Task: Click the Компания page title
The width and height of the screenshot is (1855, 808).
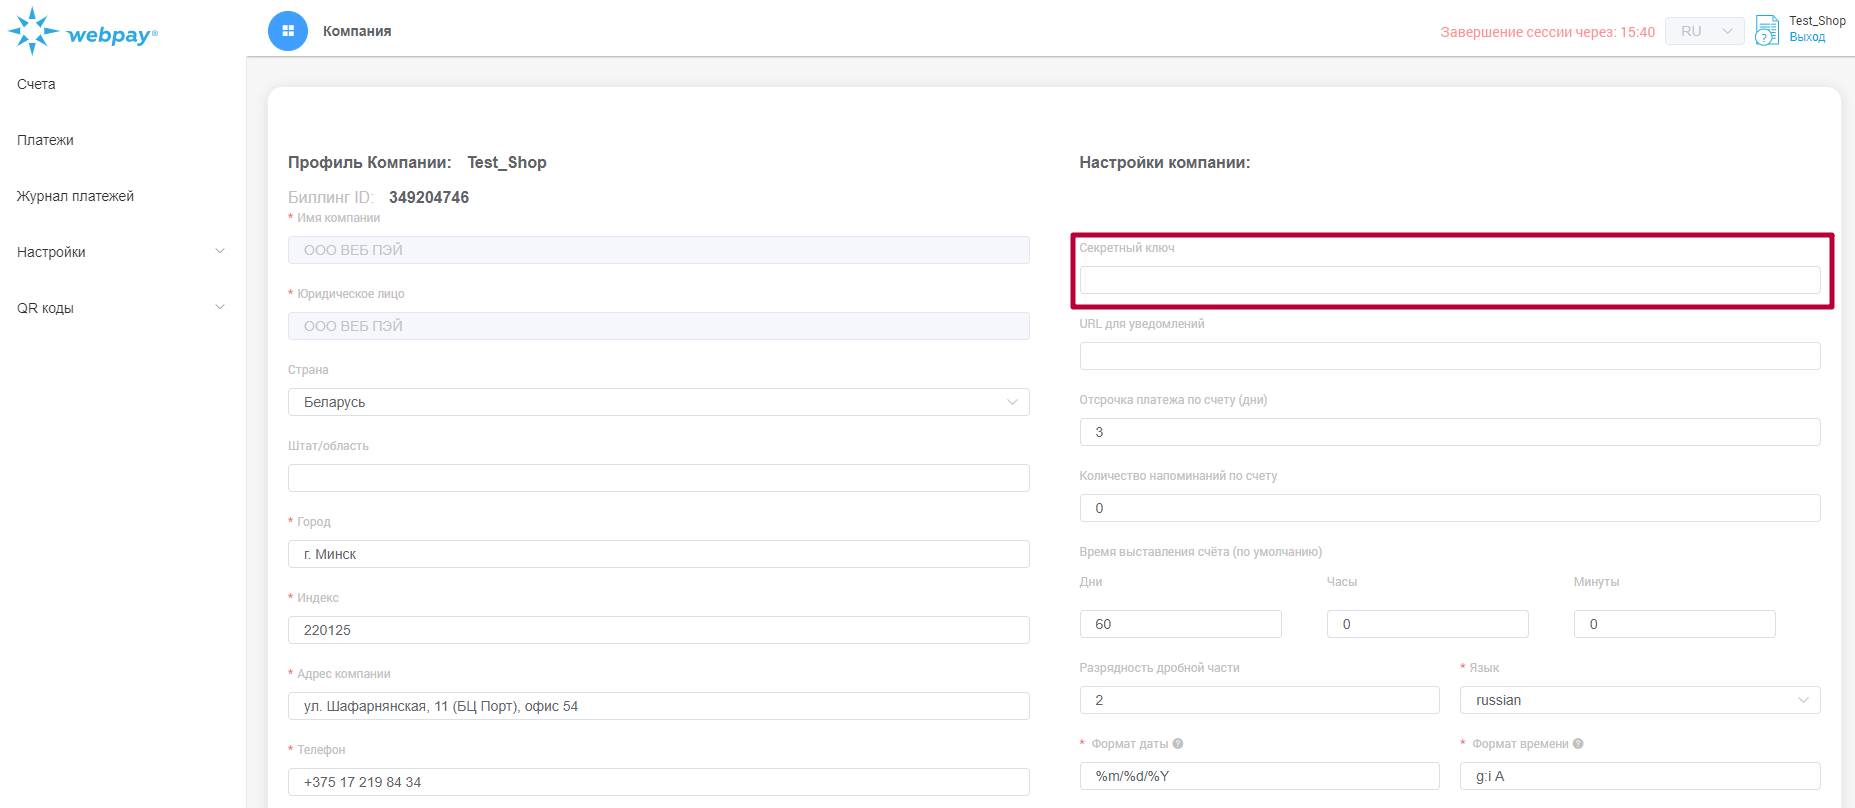Action: [x=357, y=31]
